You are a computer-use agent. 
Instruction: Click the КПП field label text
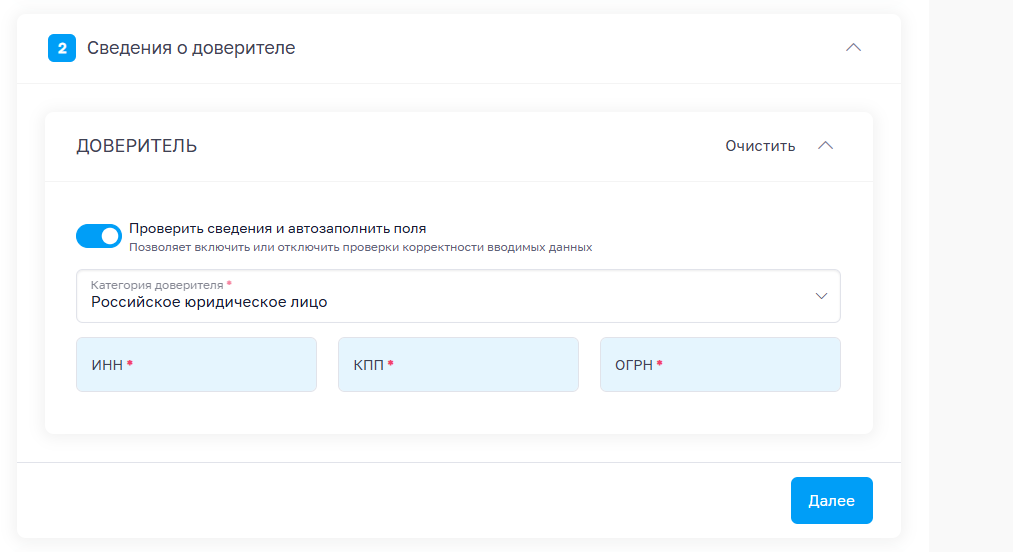(368, 365)
